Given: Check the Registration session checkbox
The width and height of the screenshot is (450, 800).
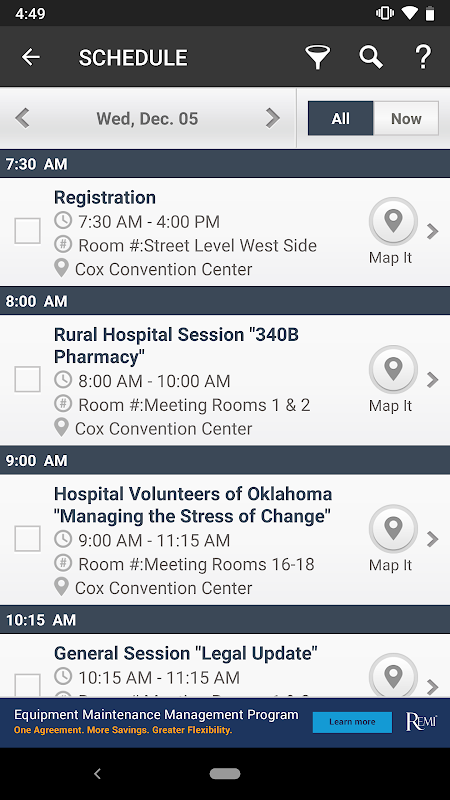Looking at the screenshot, I should click(x=28, y=231).
